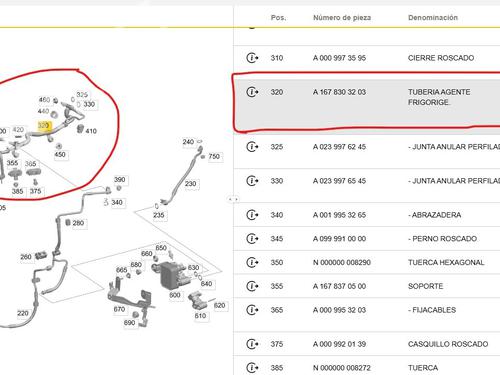
Task: Select part number A 099 991 00 00
Action: (x=339, y=239)
